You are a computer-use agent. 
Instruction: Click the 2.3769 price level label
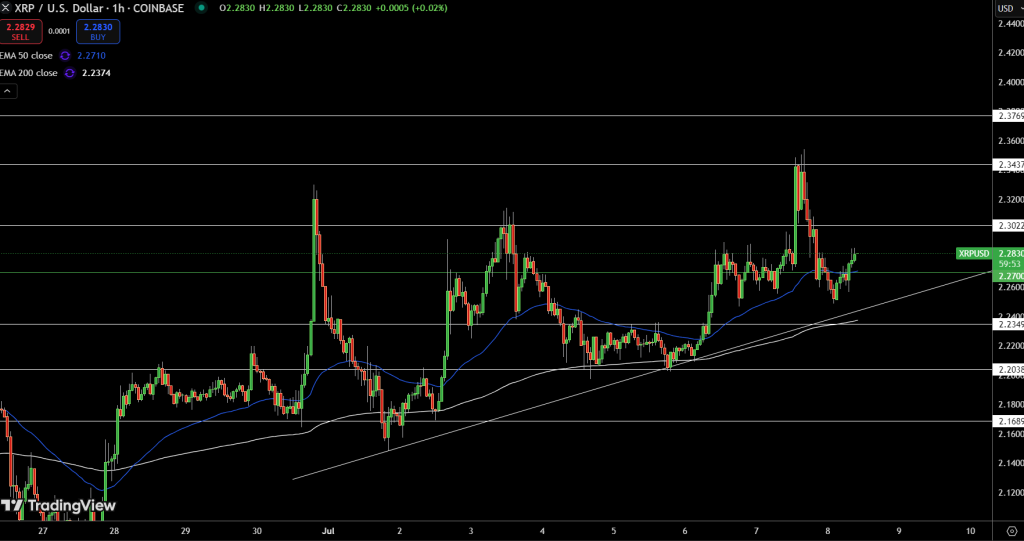(x=1008, y=116)
